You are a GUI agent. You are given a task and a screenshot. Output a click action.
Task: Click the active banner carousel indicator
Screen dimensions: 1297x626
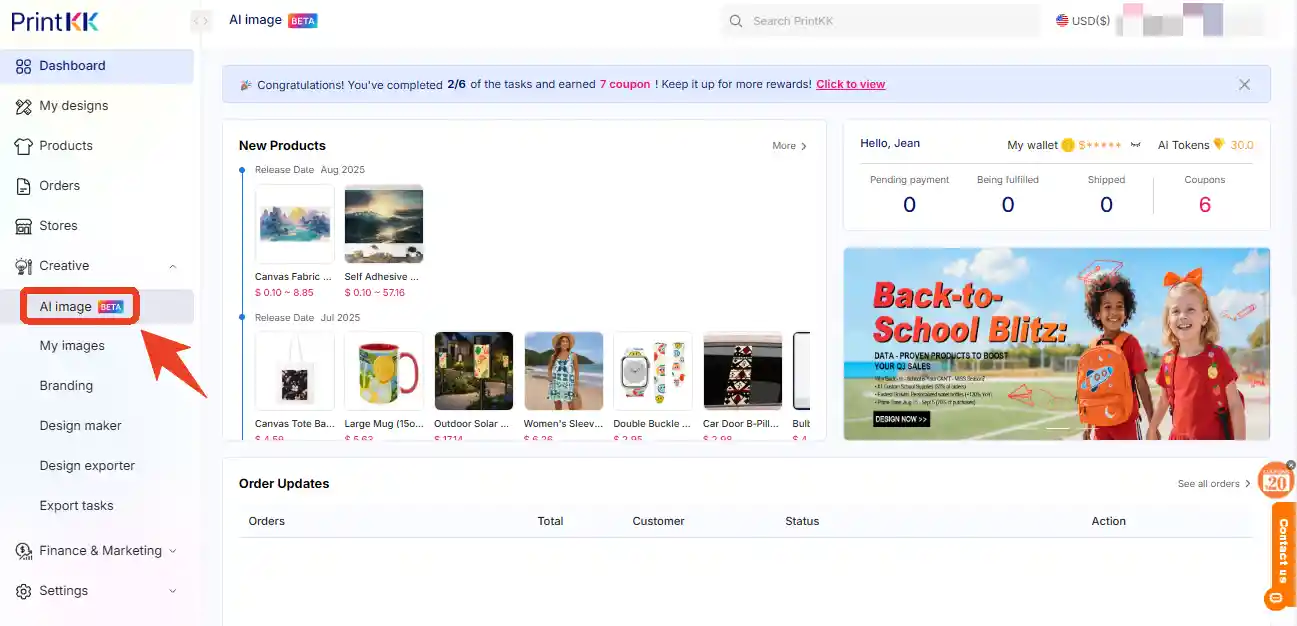[1057, 429]
